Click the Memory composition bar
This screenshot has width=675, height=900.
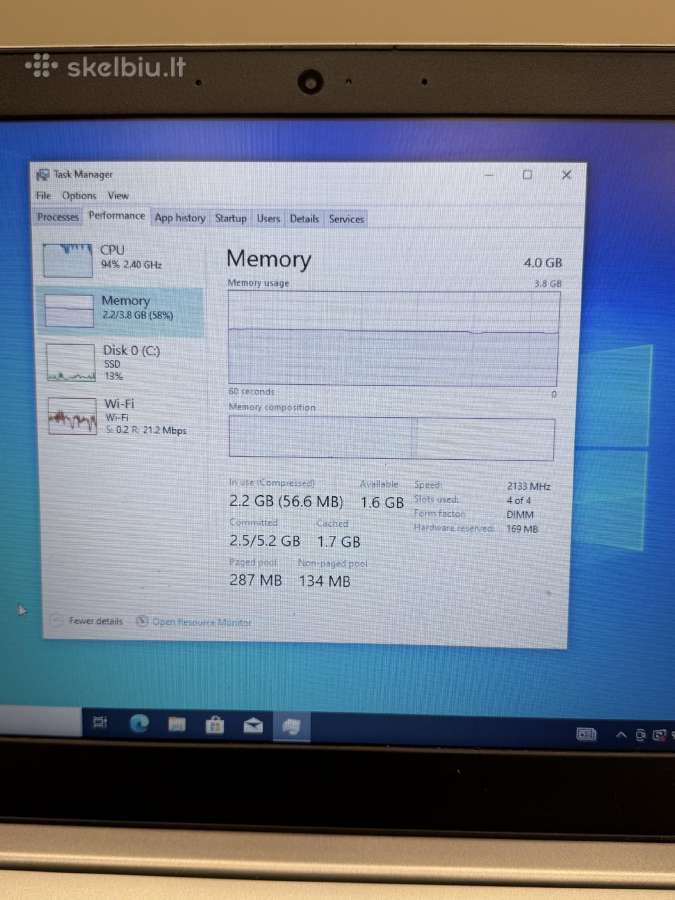tap(391, 438)
